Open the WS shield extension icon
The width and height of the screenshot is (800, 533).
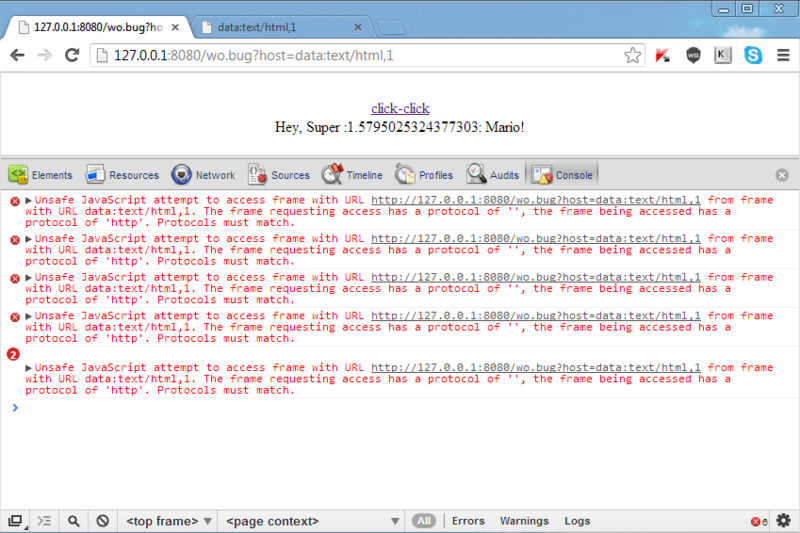pyautogui.click(x=693, y=55)
